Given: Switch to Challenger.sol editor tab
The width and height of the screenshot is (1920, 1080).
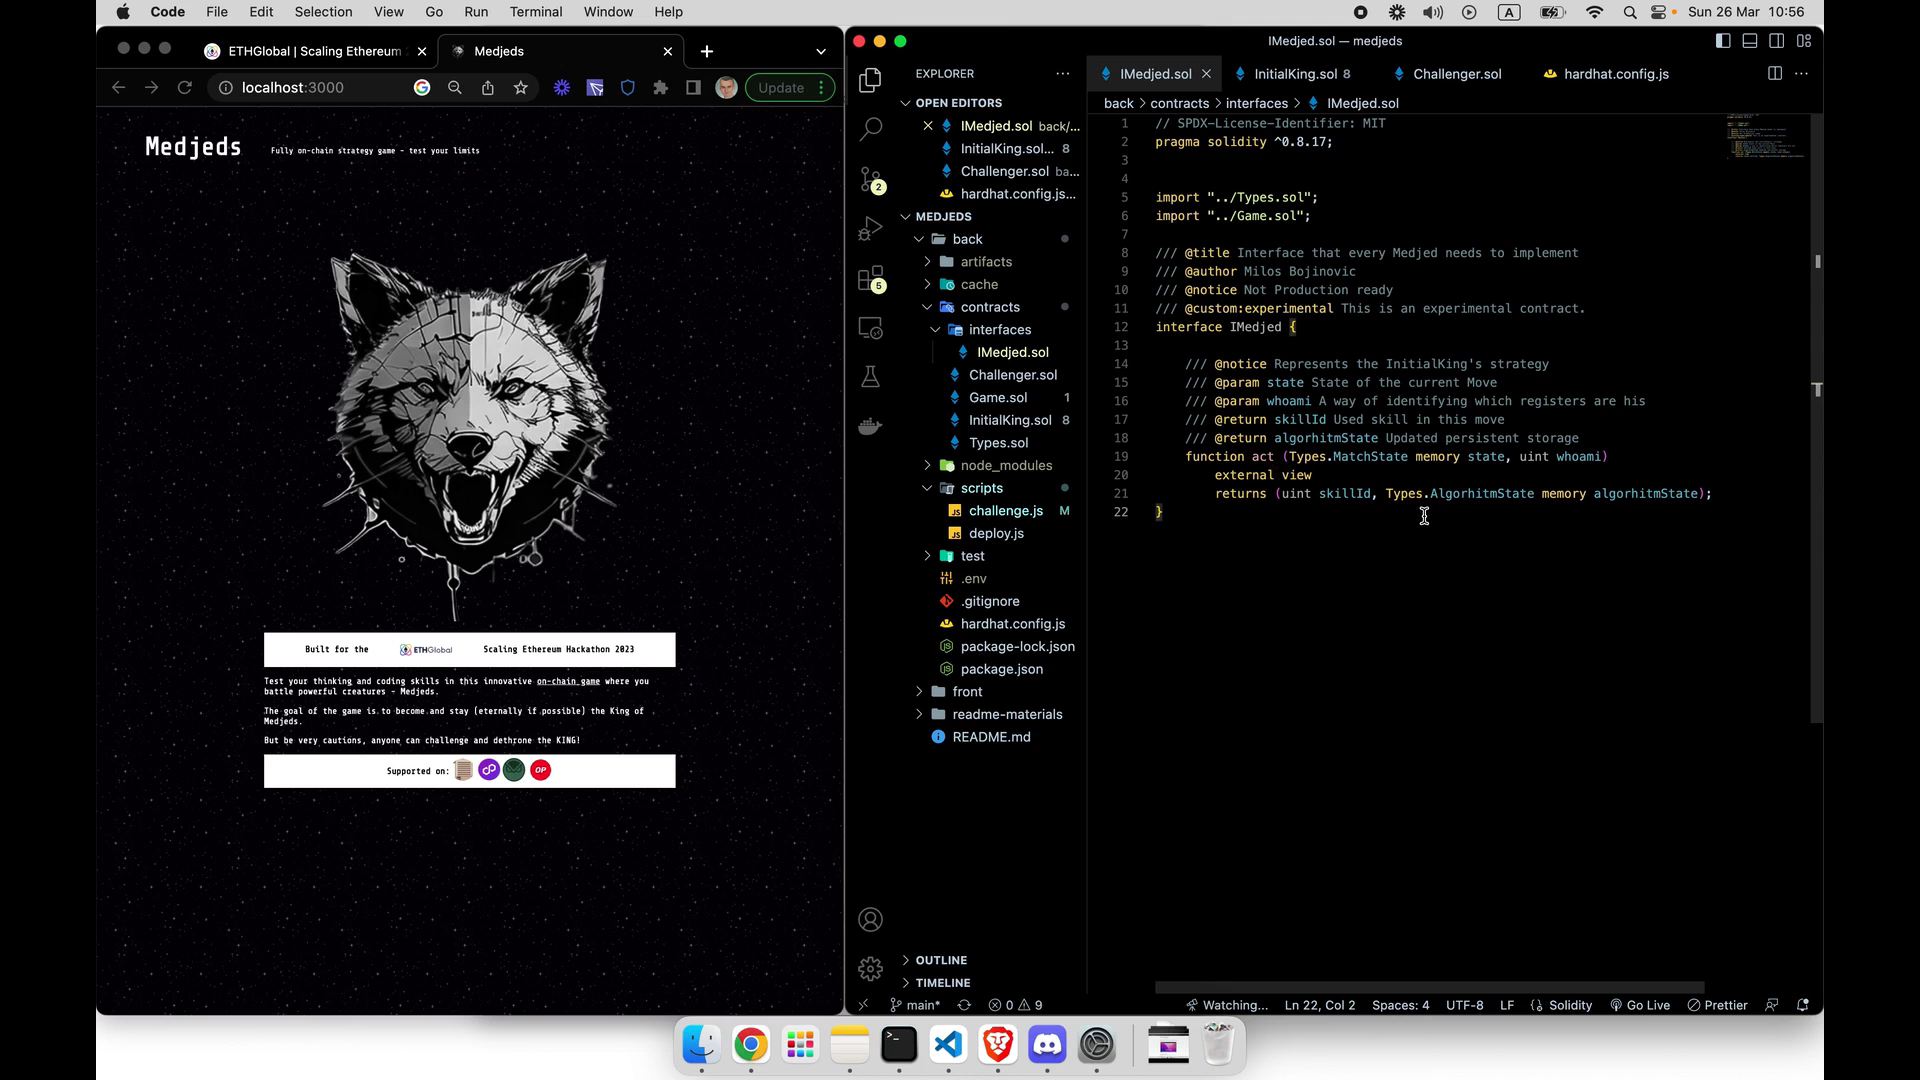Looking at the screenshot, I should pos(1456,74).
